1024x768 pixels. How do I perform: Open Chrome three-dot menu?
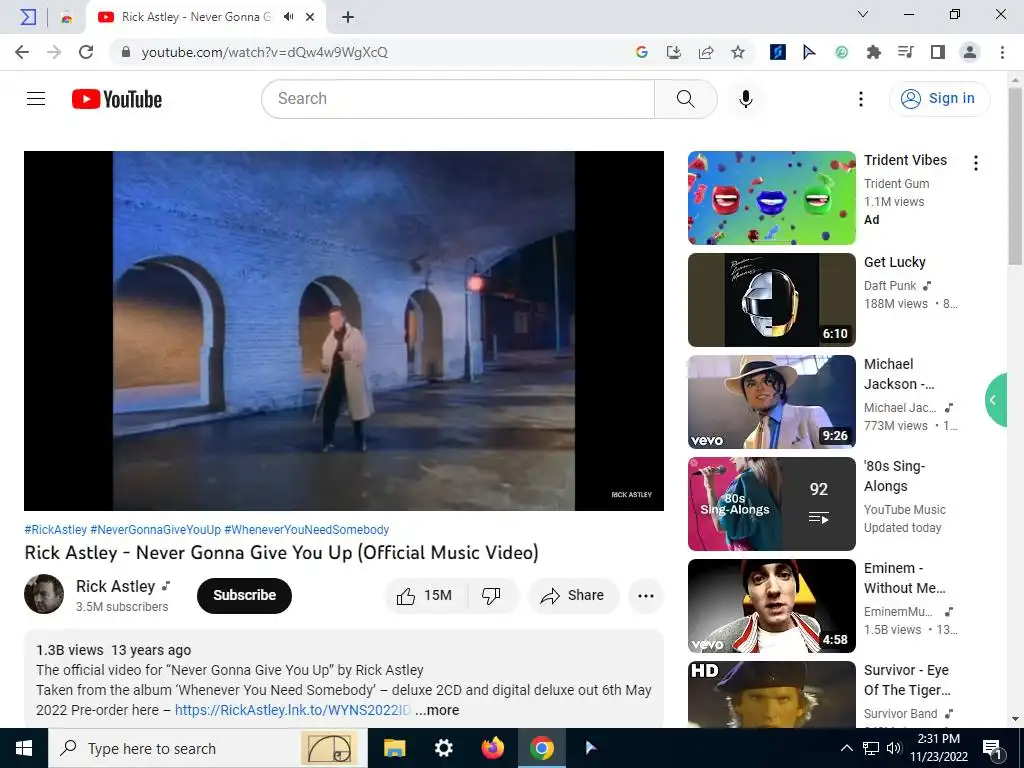pos(1002,52)
